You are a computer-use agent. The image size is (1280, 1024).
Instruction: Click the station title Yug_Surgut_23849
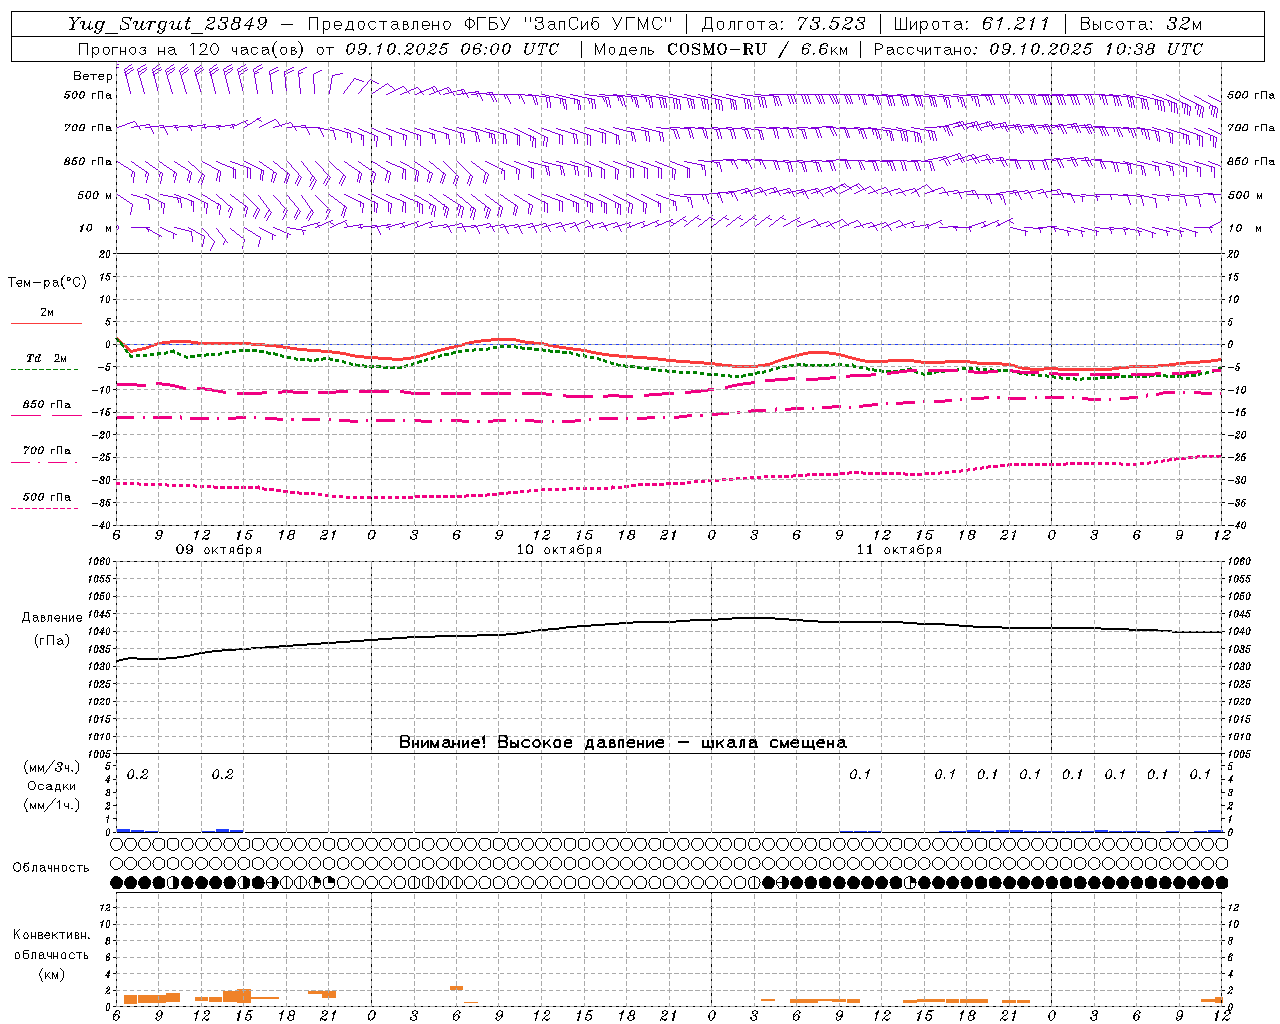168,24
